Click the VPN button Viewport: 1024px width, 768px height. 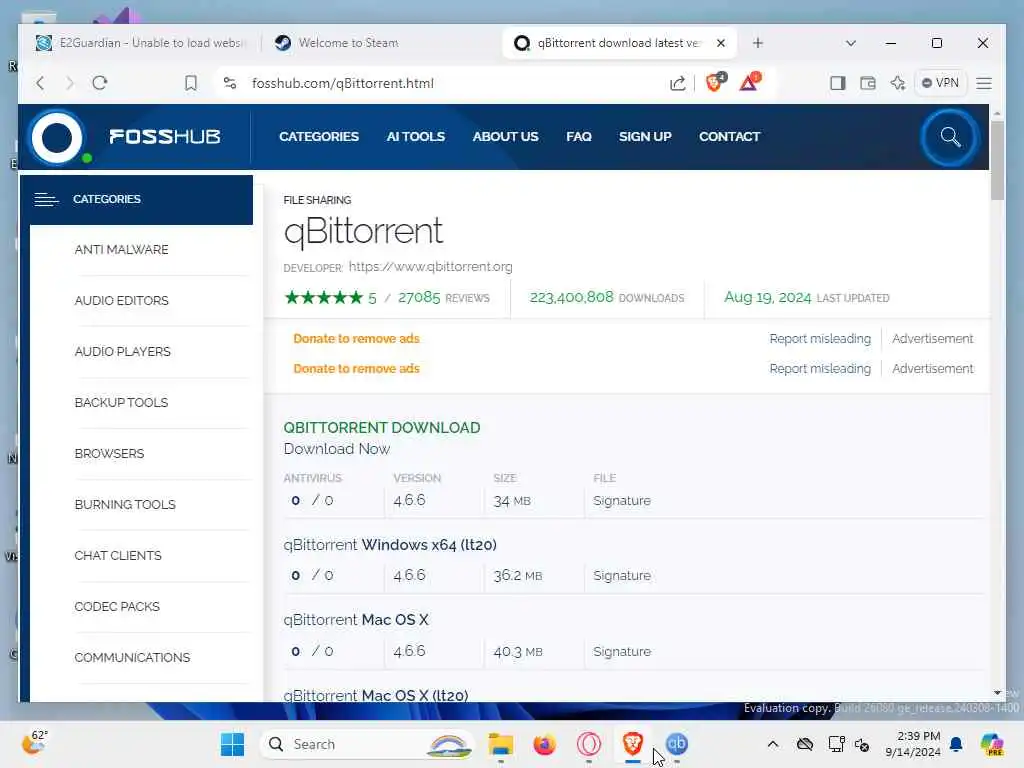[x=940, y=83]
